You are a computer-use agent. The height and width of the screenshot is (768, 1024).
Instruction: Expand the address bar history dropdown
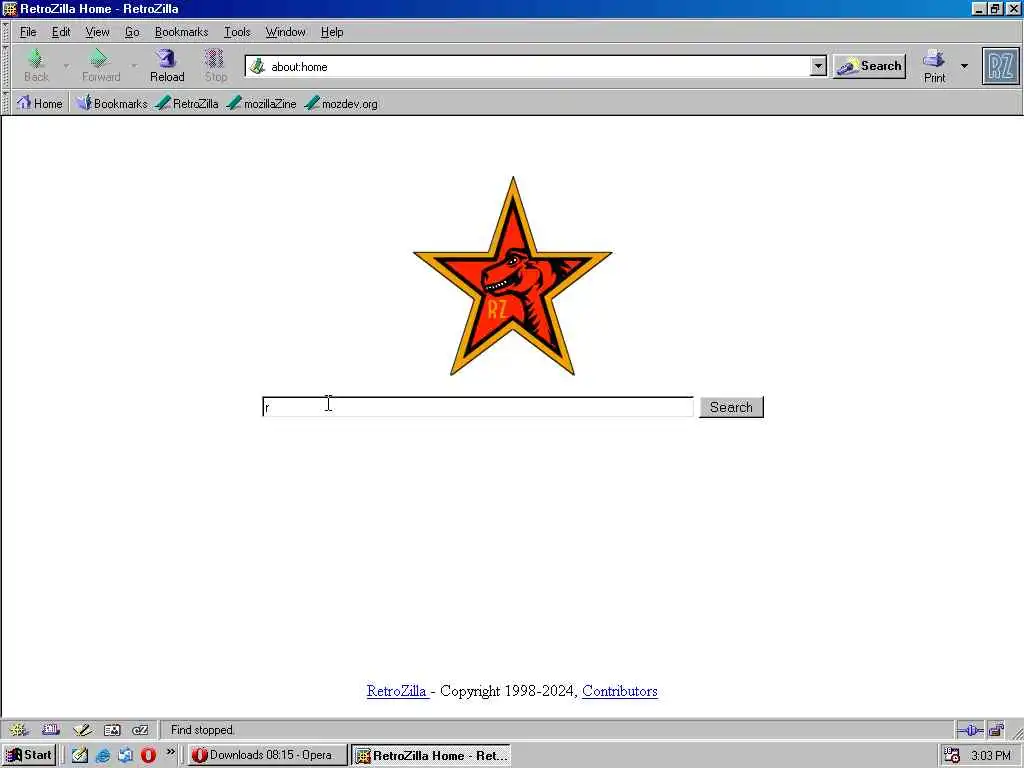click(818, 66)
